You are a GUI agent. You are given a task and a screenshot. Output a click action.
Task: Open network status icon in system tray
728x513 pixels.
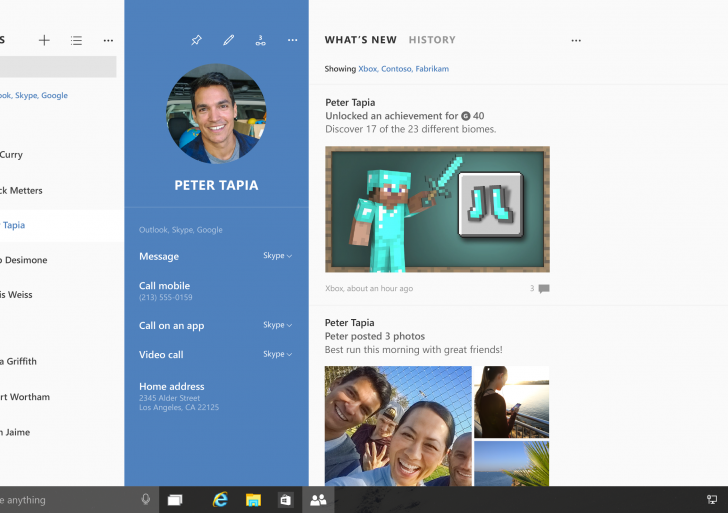(712, 500)
